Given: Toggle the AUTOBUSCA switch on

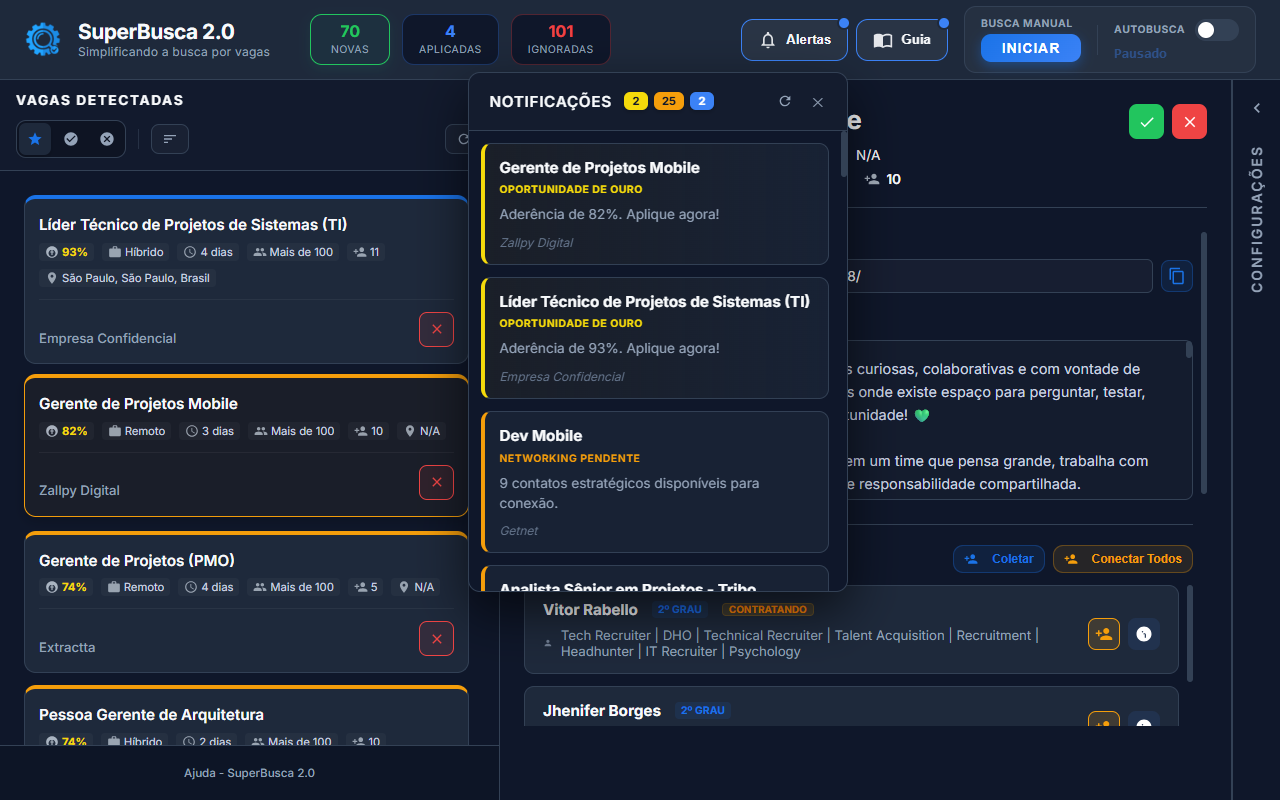Looking at the screenshot, I should (x=1217, y=31).
